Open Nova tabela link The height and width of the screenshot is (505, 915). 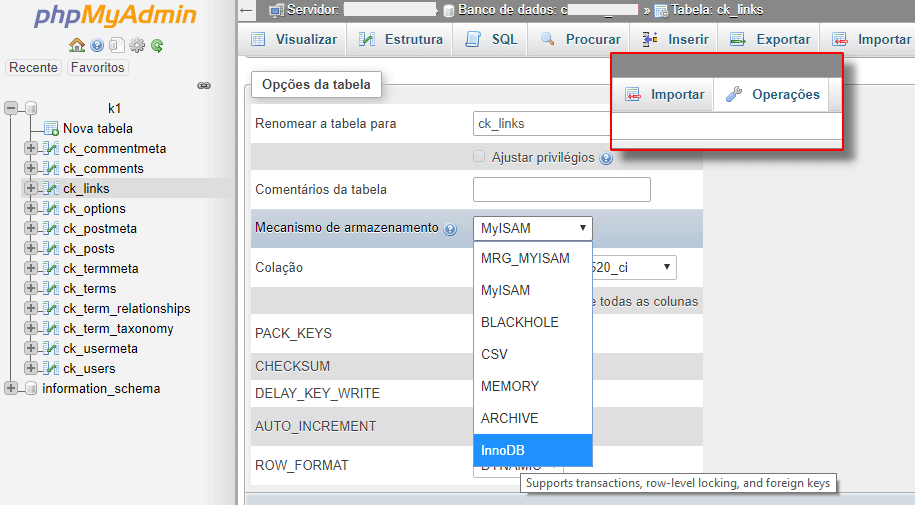coord(97,128)
